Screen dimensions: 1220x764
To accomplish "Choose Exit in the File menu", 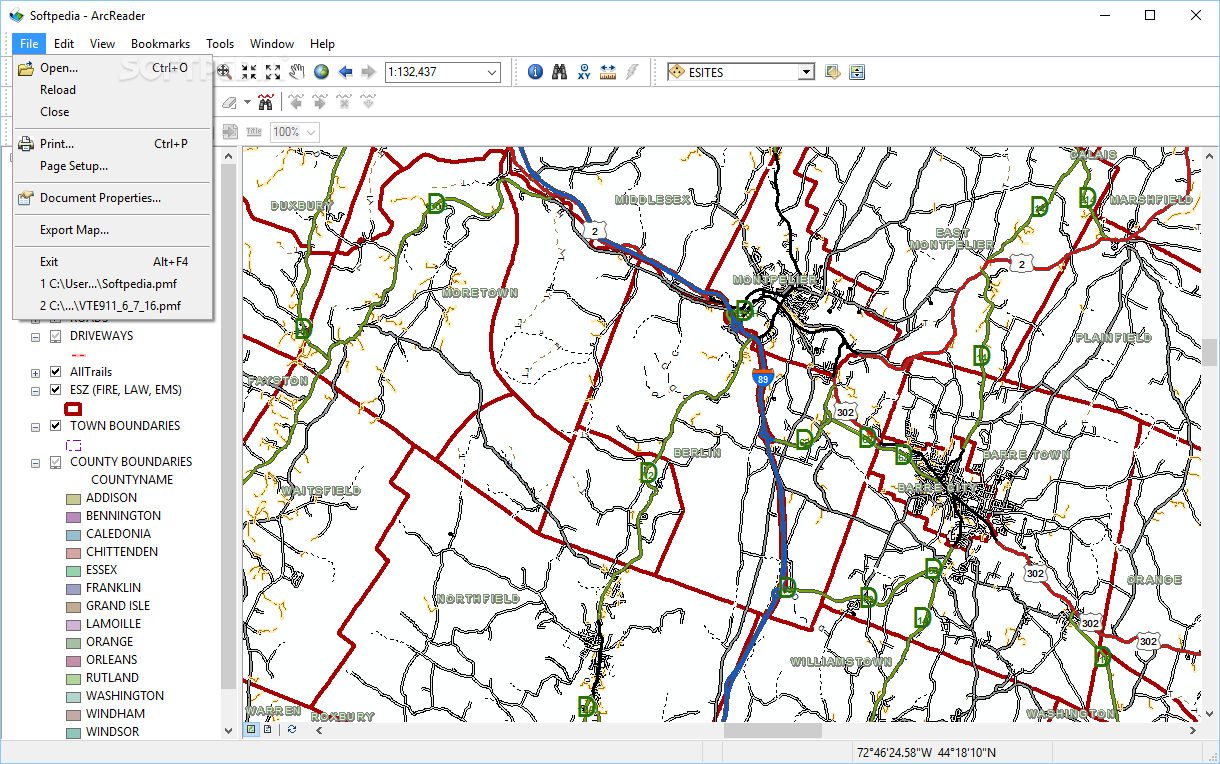I will pos(112,262).
